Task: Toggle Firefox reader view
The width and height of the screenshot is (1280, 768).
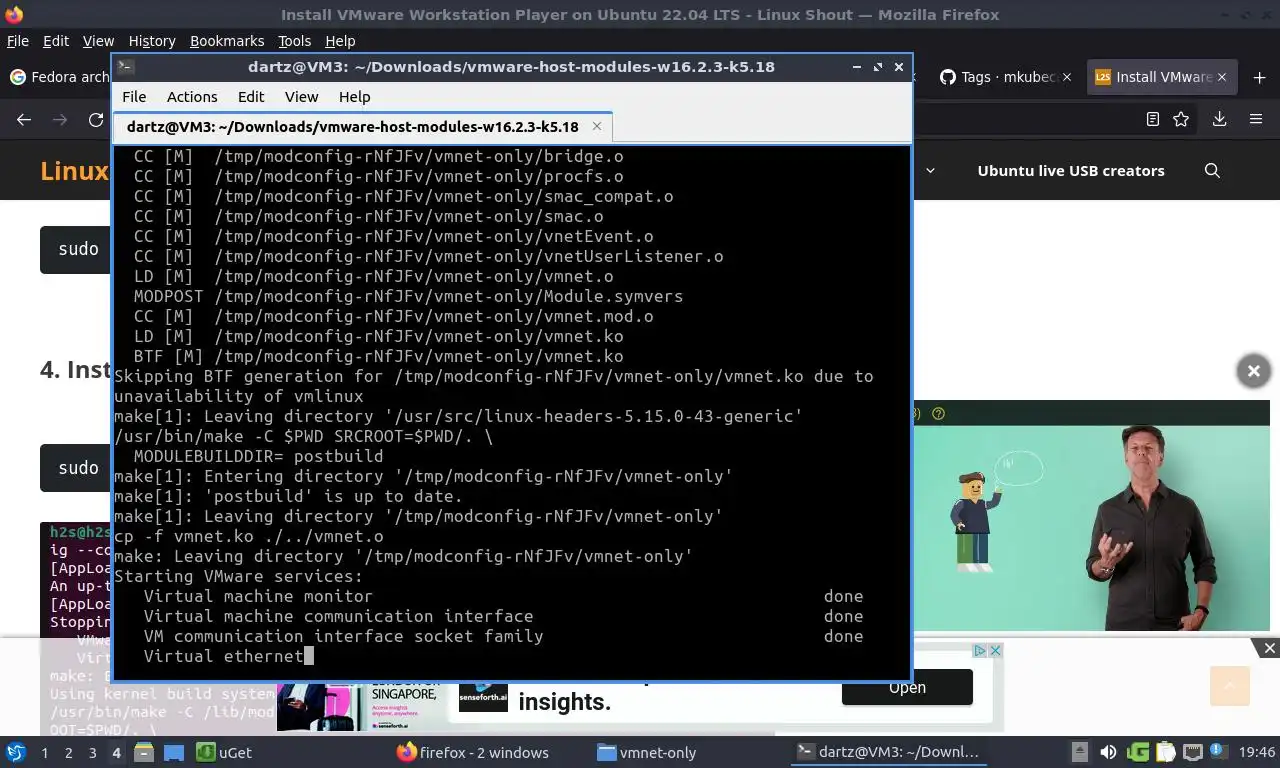Action: (1153, 119)
